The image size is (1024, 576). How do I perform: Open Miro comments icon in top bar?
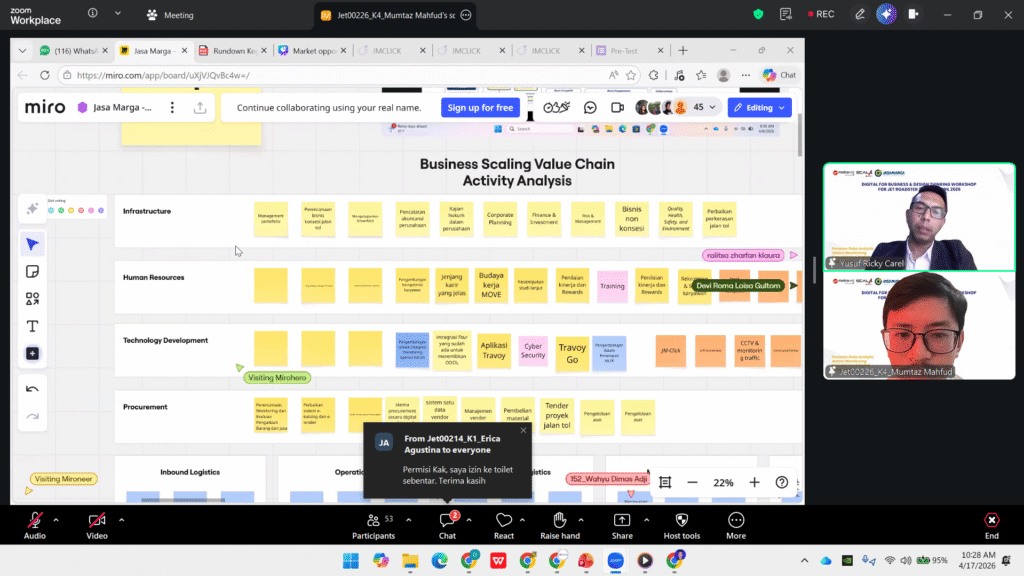click(590, 108)
